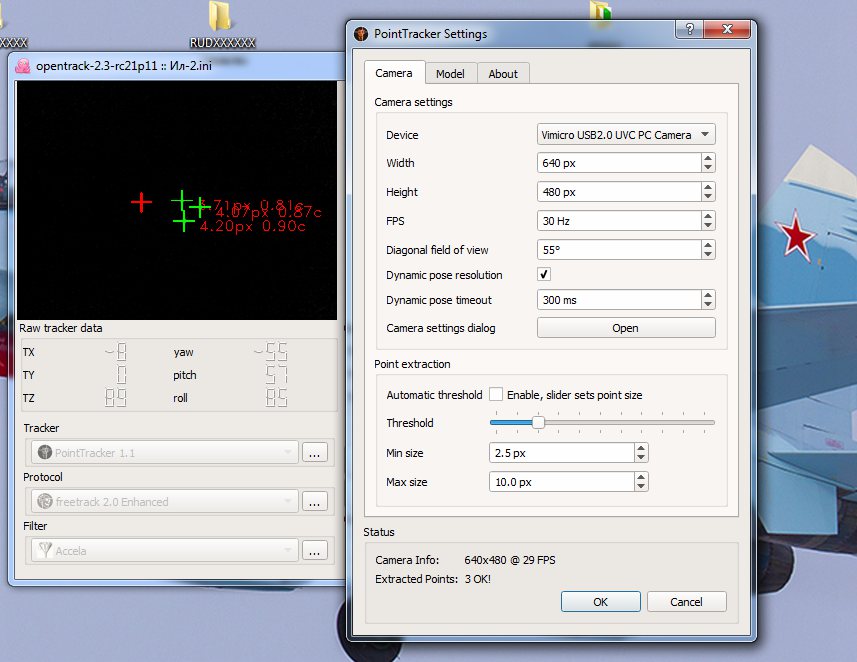Open Protocol settings ellipsis button
Viewport: 857px width, 662px height.
click(314, 501)
